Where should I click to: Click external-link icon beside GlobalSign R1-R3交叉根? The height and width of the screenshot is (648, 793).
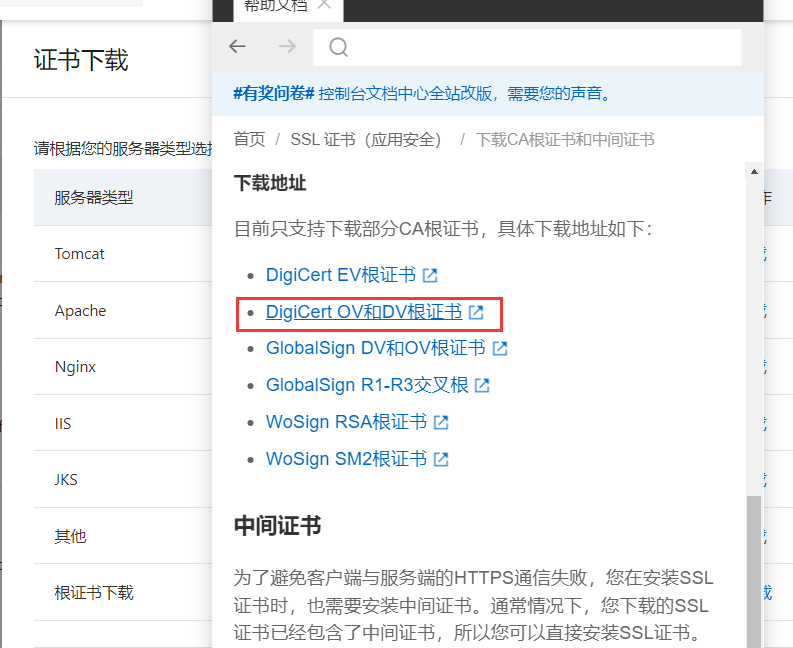[482, 386]
